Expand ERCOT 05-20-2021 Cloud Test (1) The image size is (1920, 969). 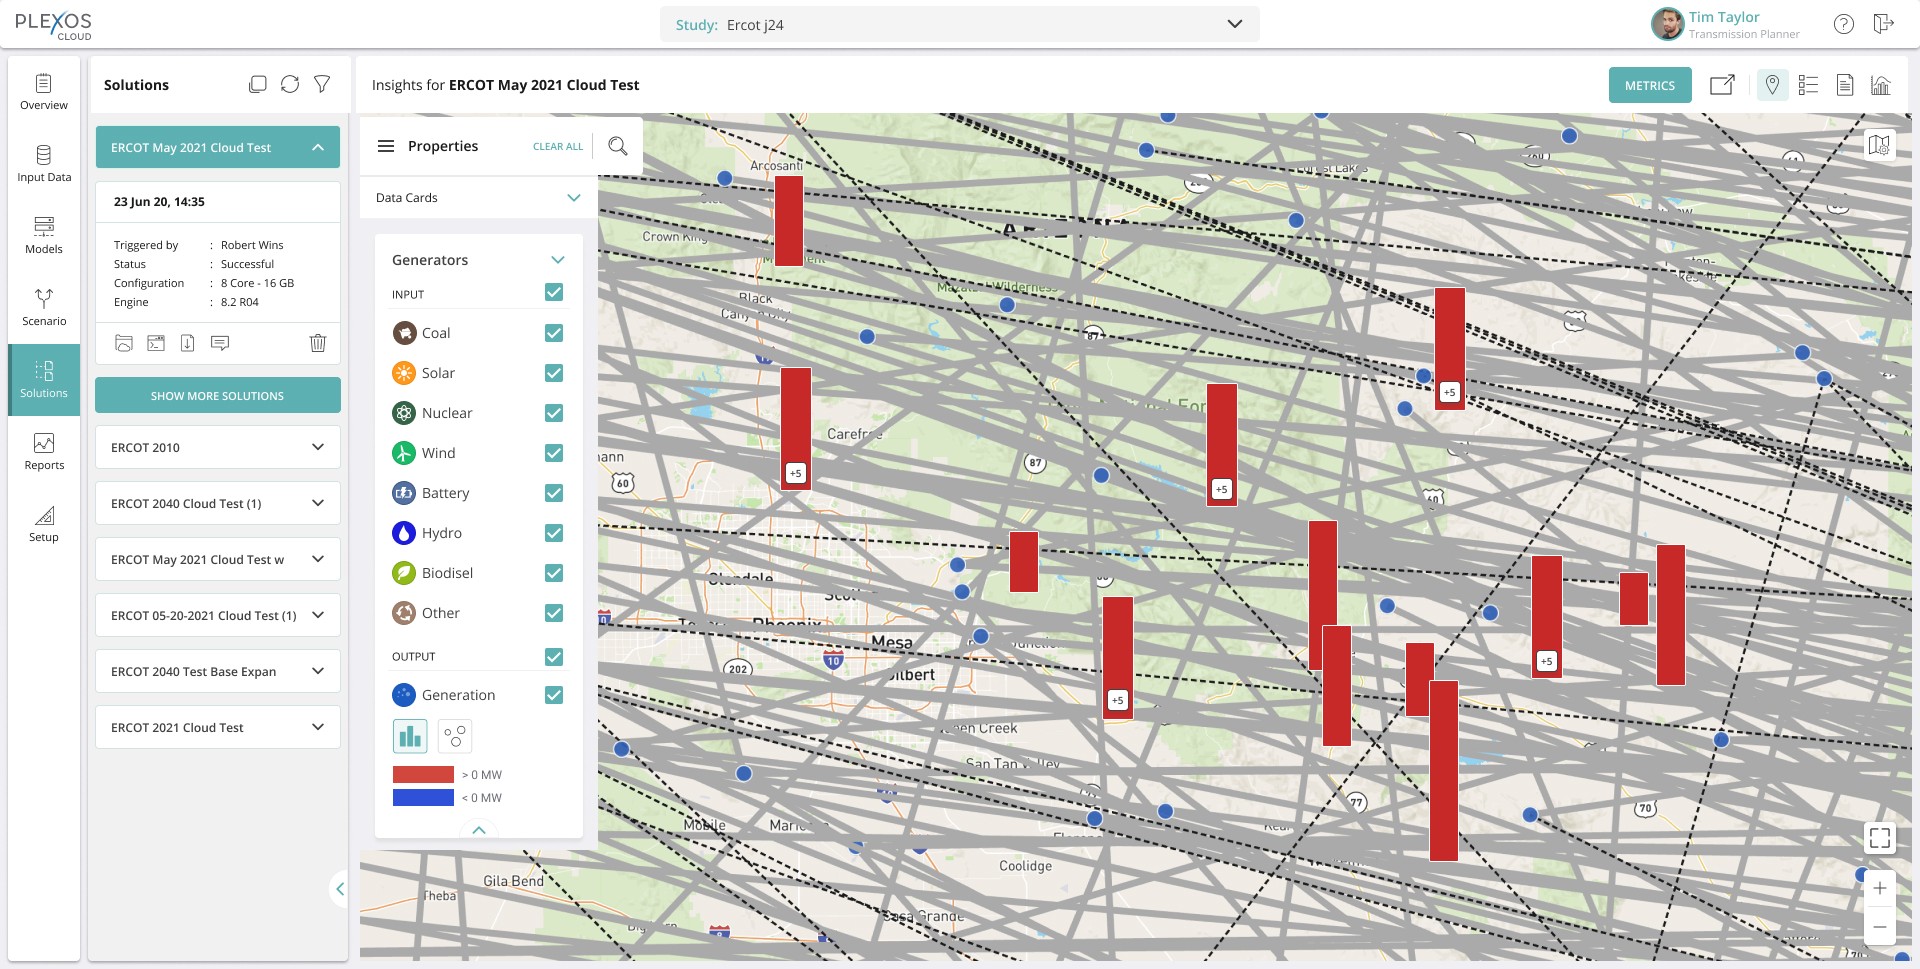[x=218, y=615]
